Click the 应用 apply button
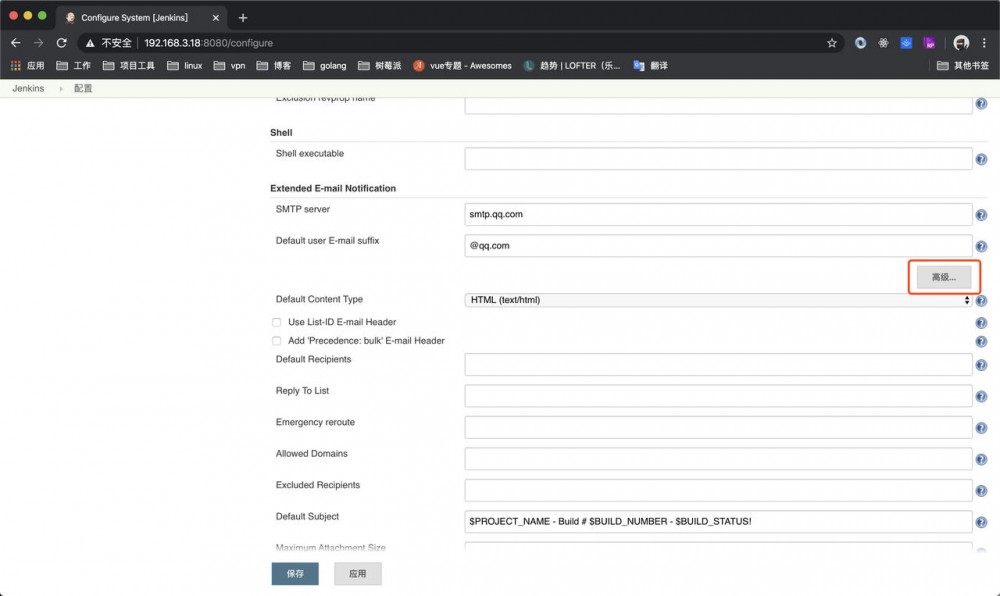This screenshot has height=596, width=1000. [357, 573]
